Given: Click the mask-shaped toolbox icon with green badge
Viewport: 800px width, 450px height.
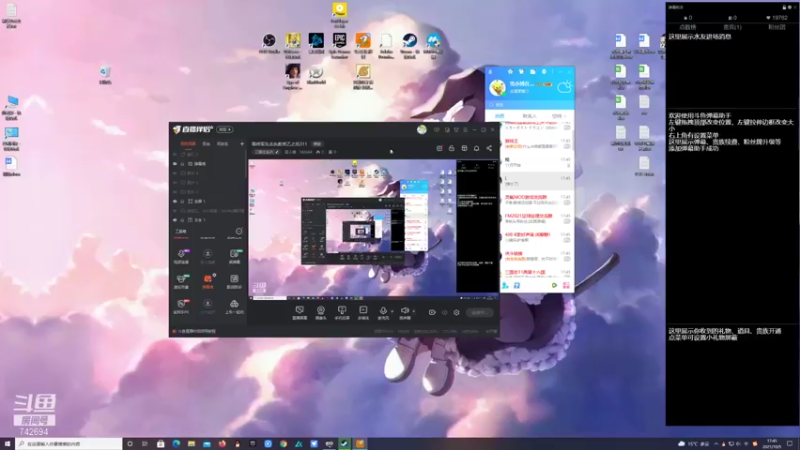Looking at the screenshot, I should 182,281.
